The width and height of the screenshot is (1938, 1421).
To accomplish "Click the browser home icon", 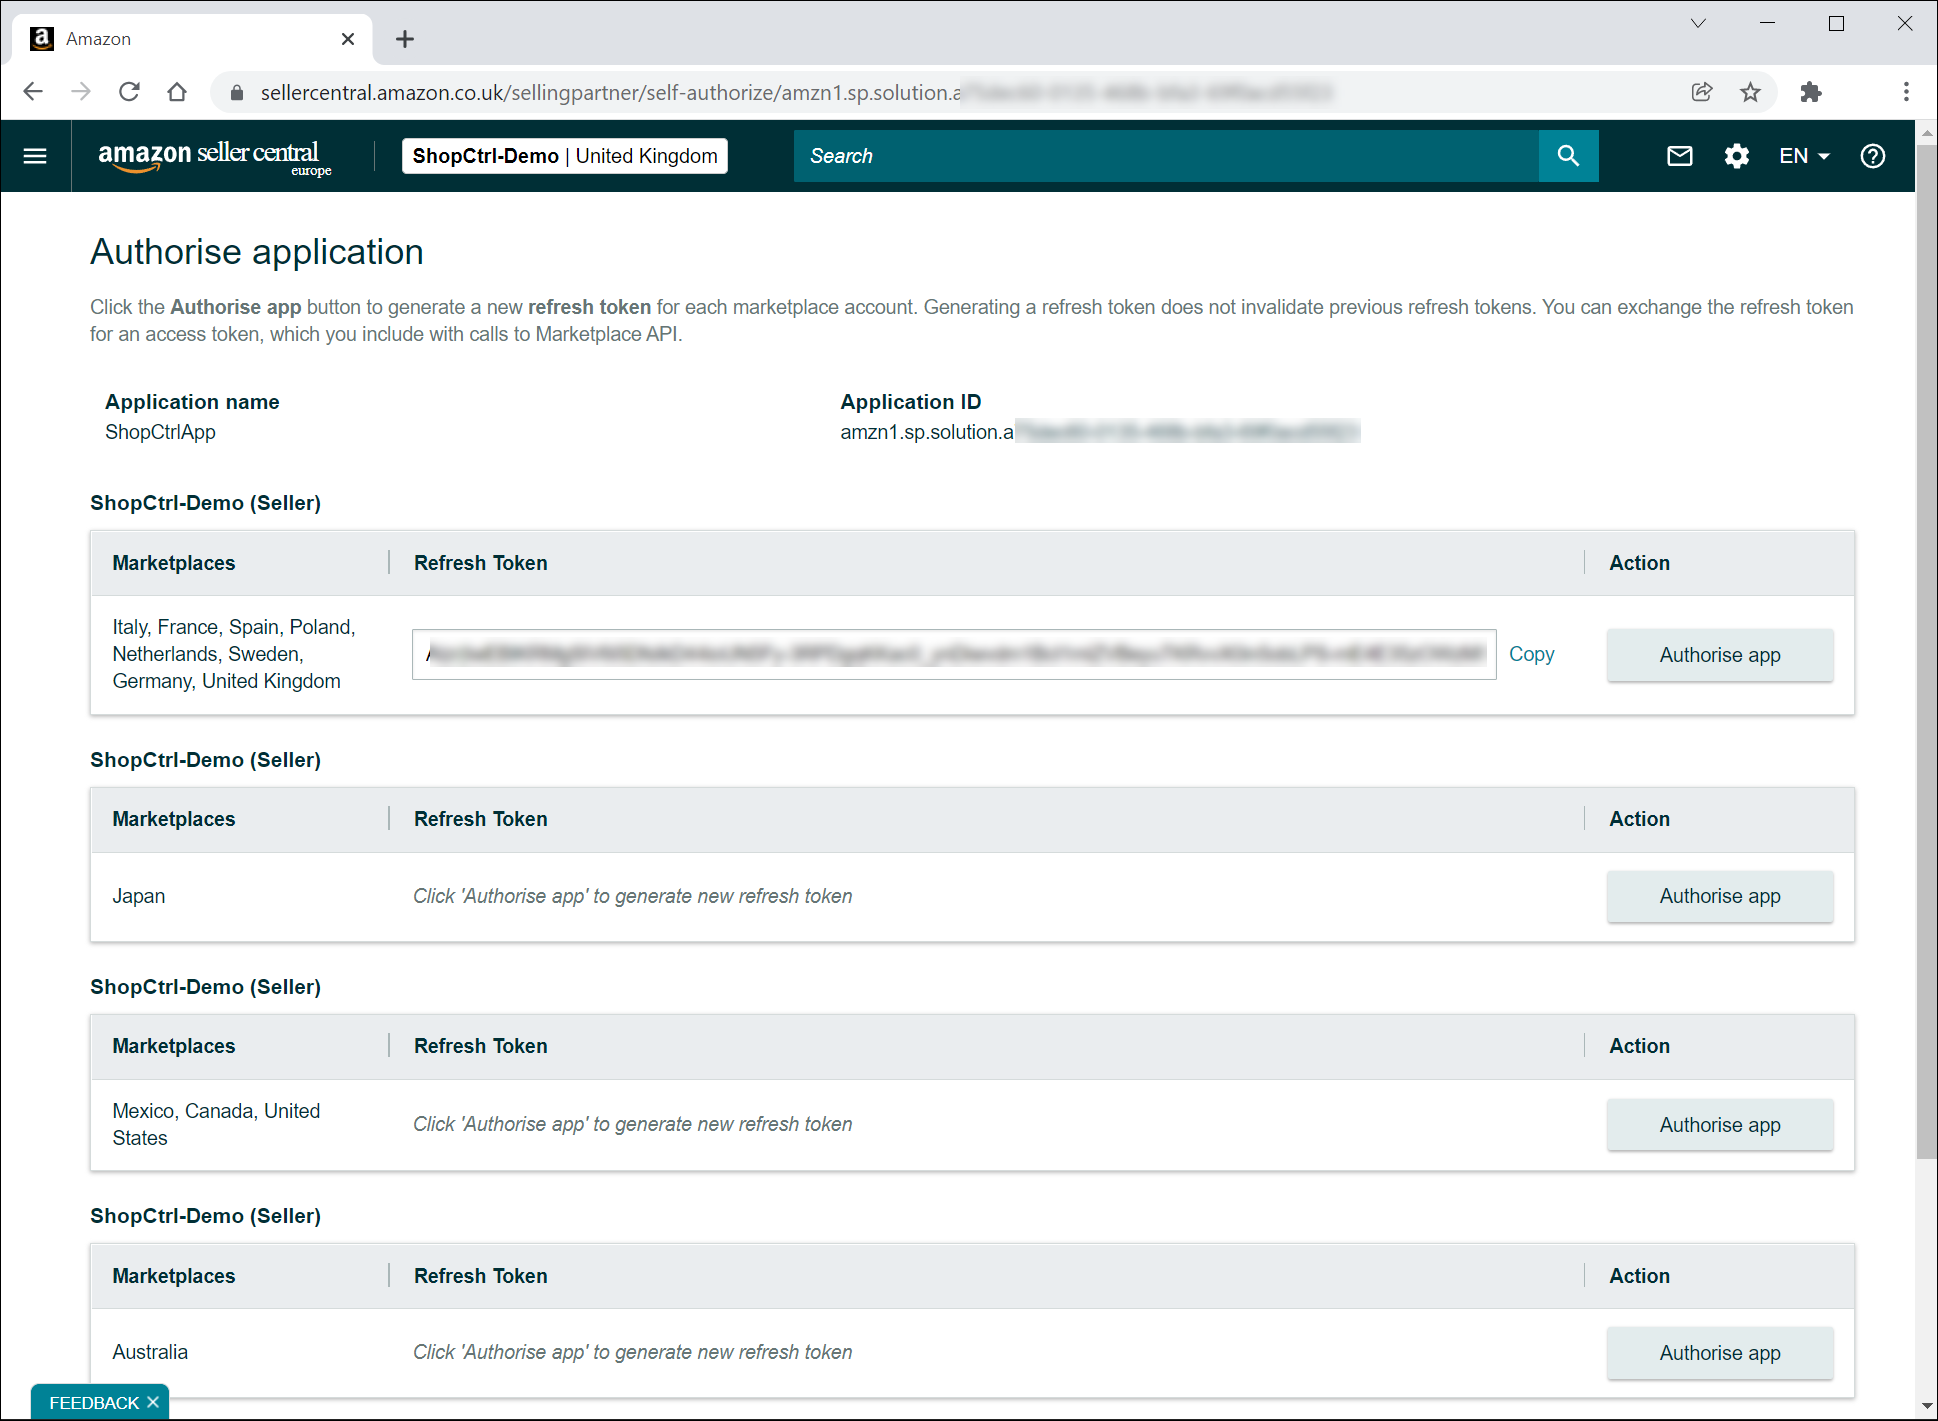I will [177, 92].
